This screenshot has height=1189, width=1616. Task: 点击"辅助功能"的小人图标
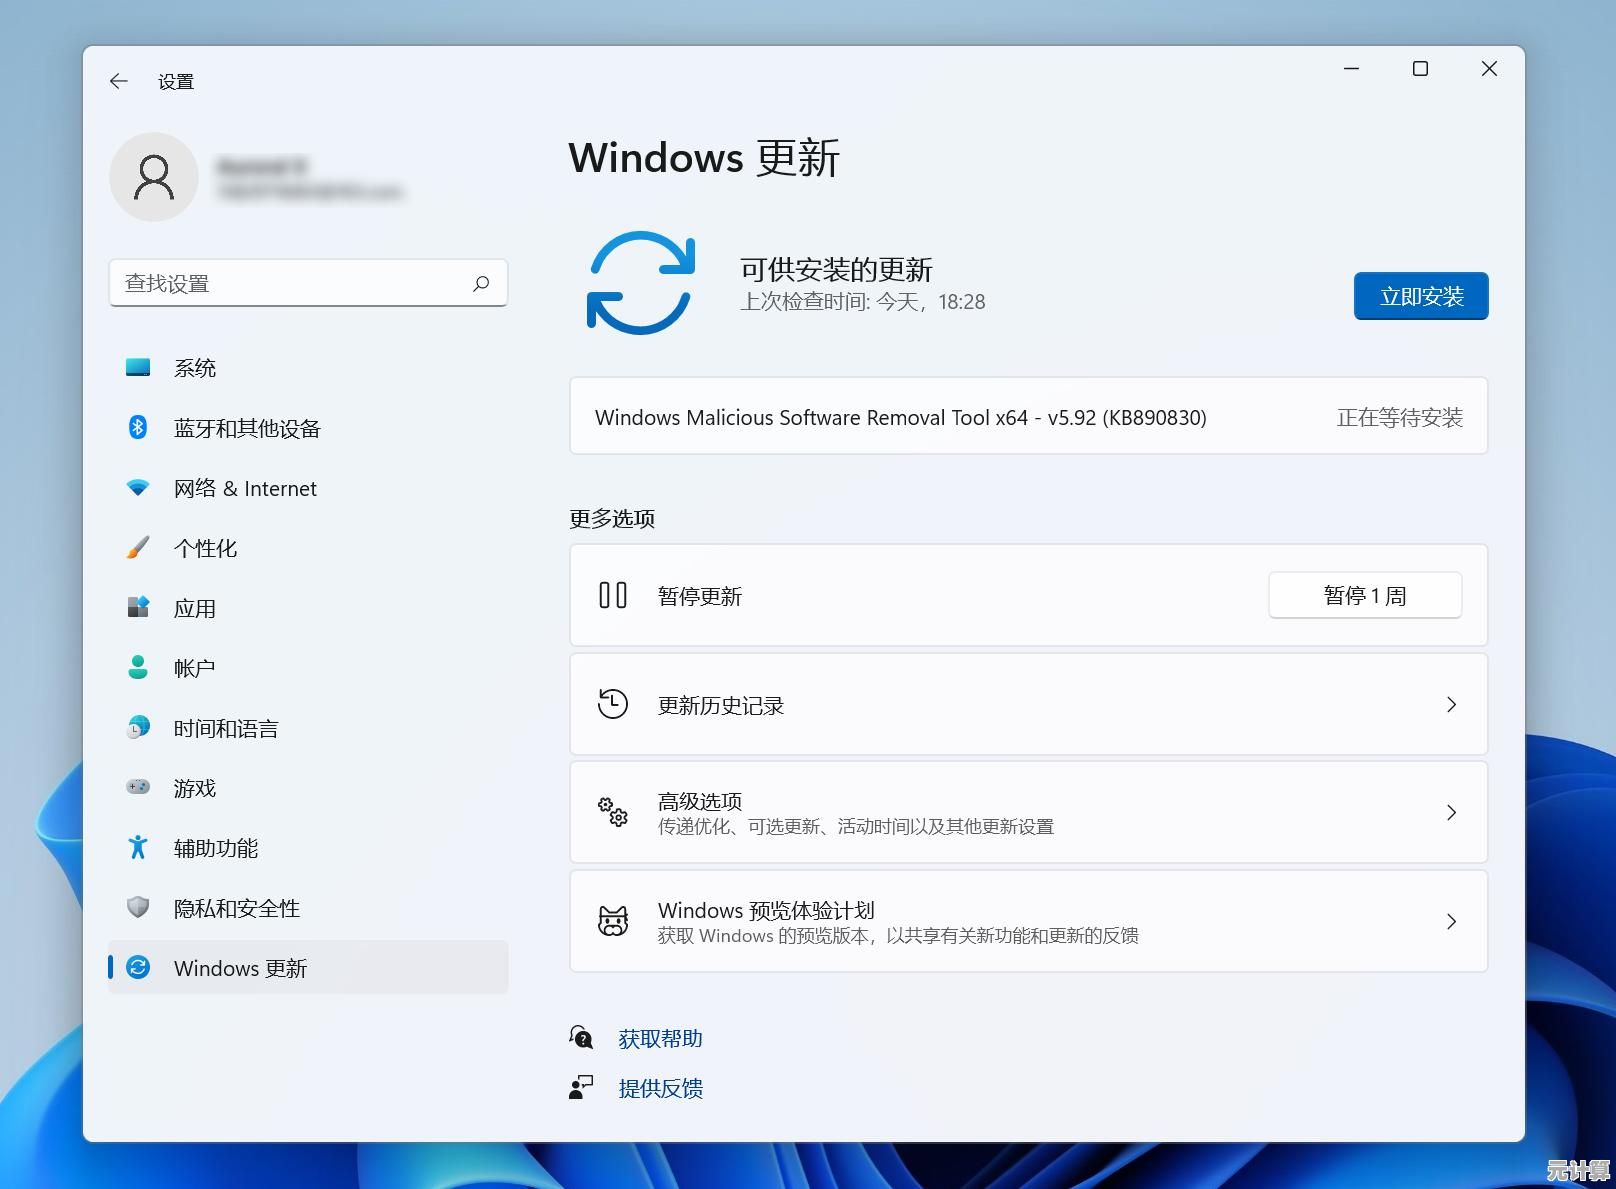click(x=139, y=848)
